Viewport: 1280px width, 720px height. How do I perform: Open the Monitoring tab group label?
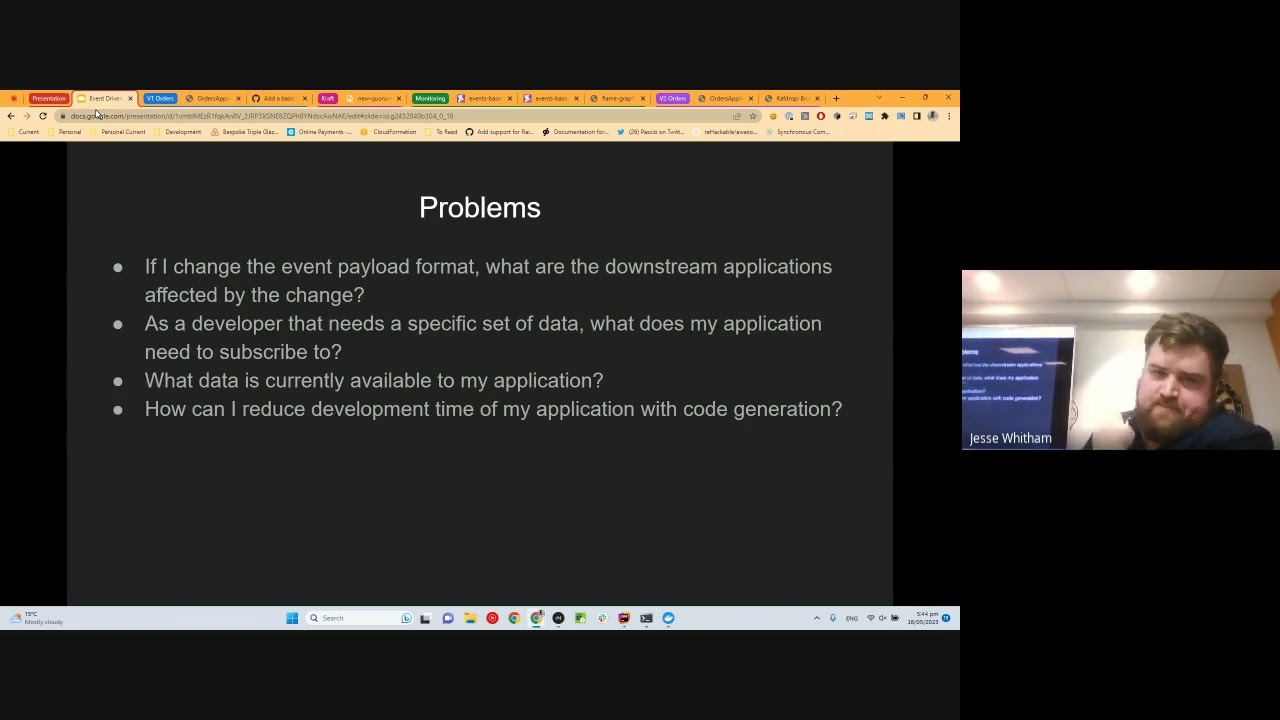pos(430,98)
